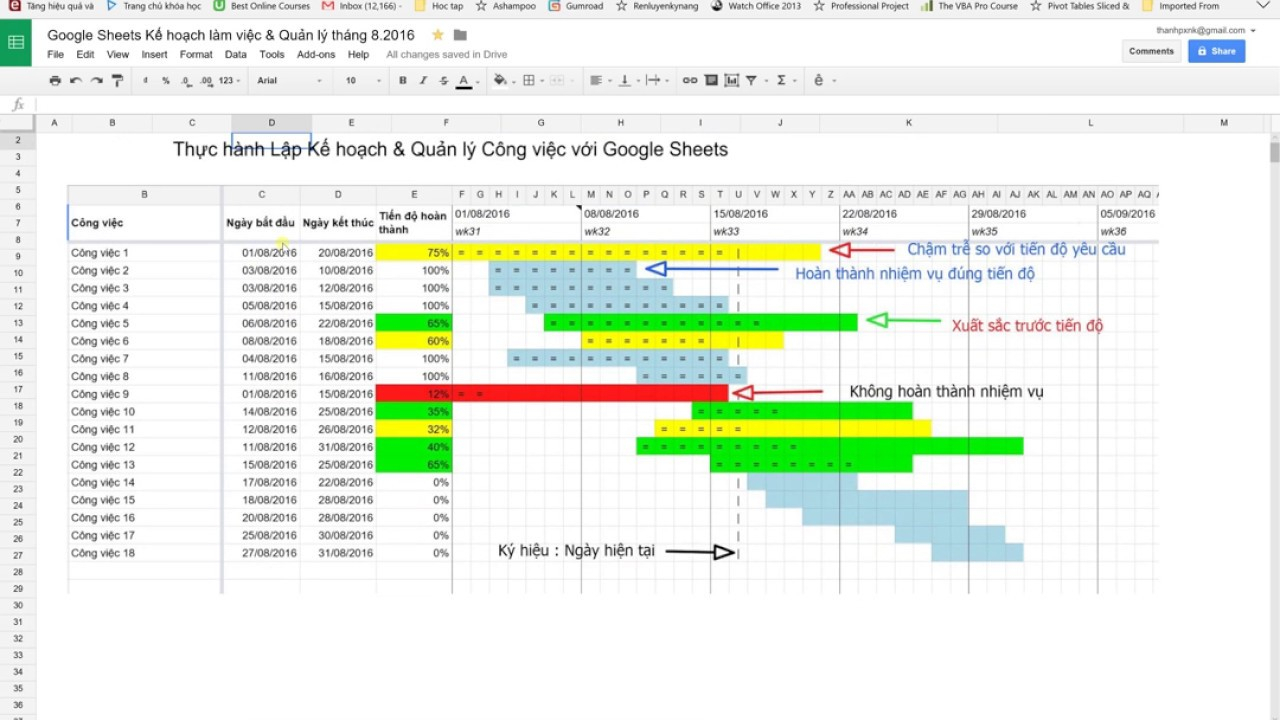Go to Sheets home via green logo
Image resolution: width=1280 pixels, height=720 pixels.
(x=16, y=42)
